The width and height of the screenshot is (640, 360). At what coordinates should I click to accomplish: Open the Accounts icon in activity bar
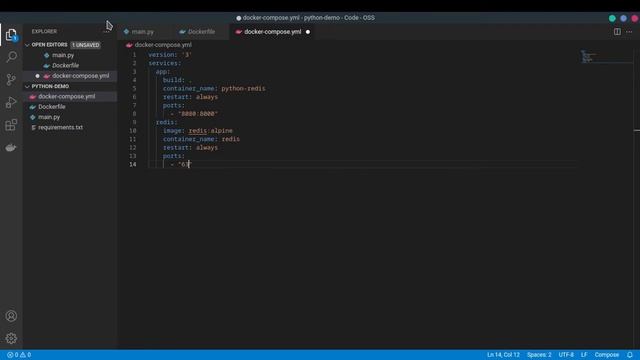pyautogui.click(x=11, y=316)
